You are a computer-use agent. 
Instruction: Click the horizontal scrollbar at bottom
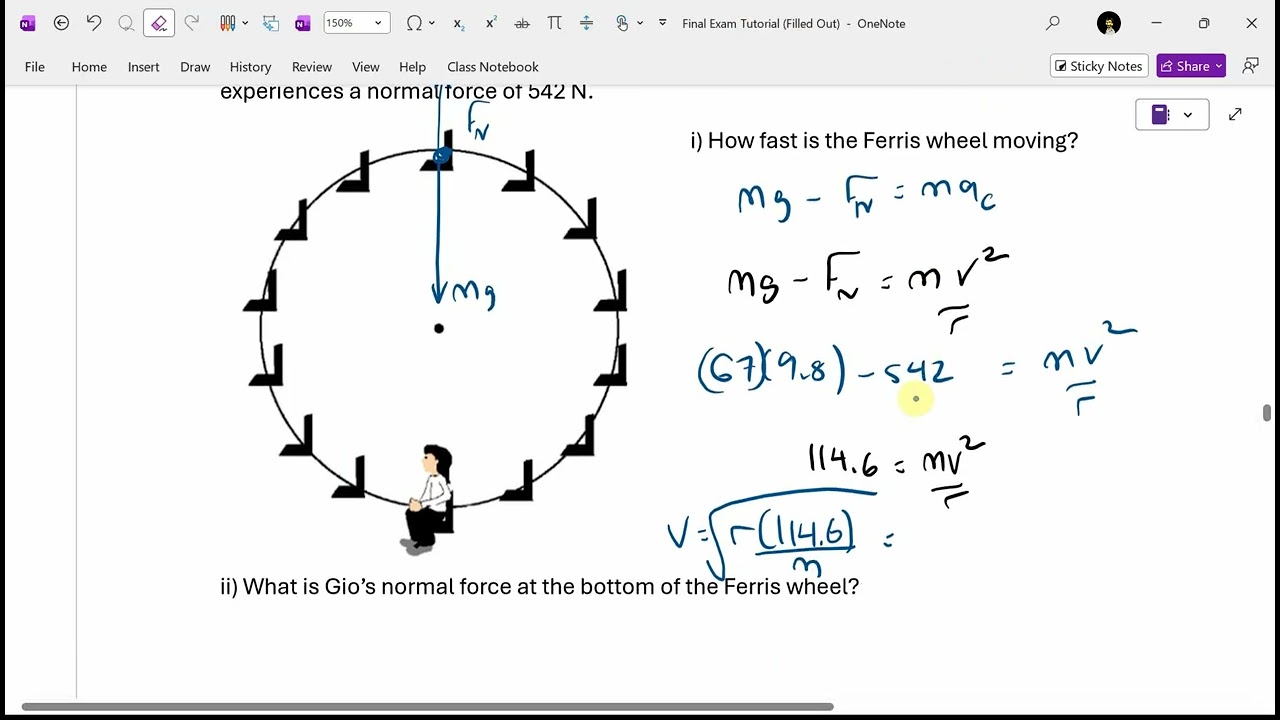(428, 707)
